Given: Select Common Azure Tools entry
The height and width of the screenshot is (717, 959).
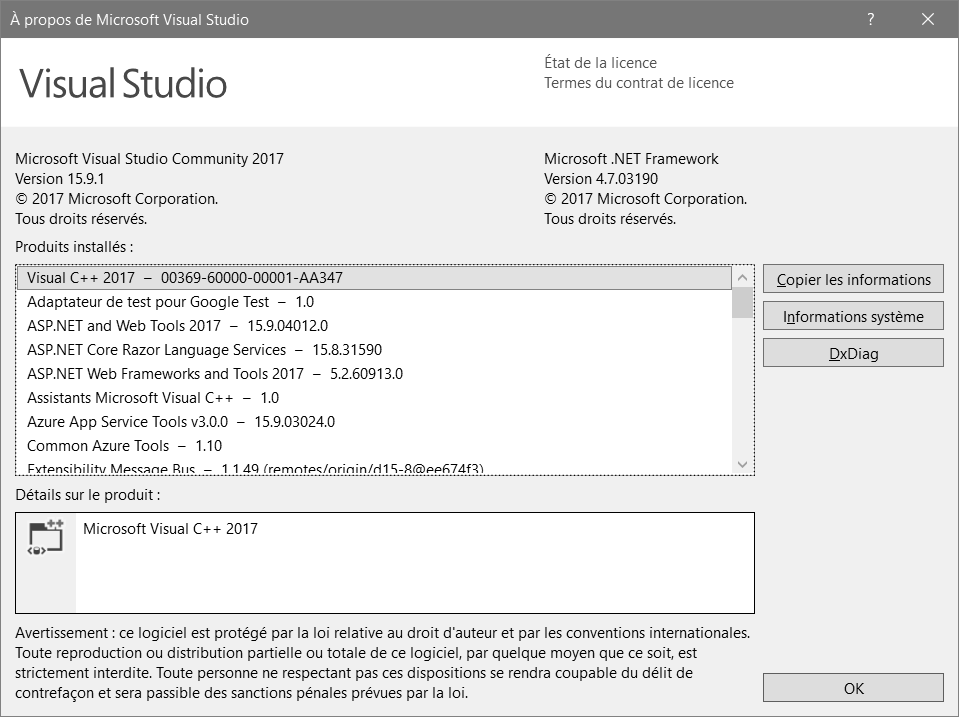Looking at the screenshot, I should pyautogui.click(x=374, y=445).
